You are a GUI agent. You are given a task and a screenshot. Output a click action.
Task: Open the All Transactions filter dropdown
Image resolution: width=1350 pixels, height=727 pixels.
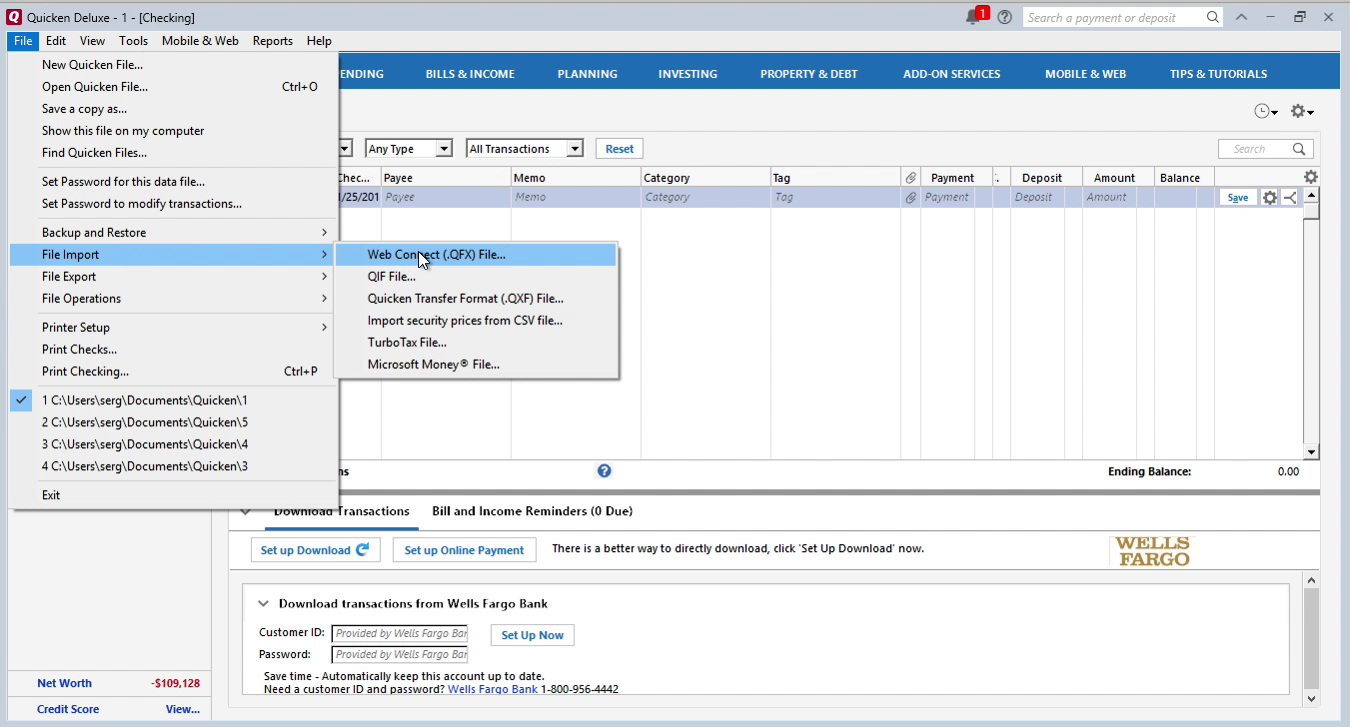(x=524, y=148)
